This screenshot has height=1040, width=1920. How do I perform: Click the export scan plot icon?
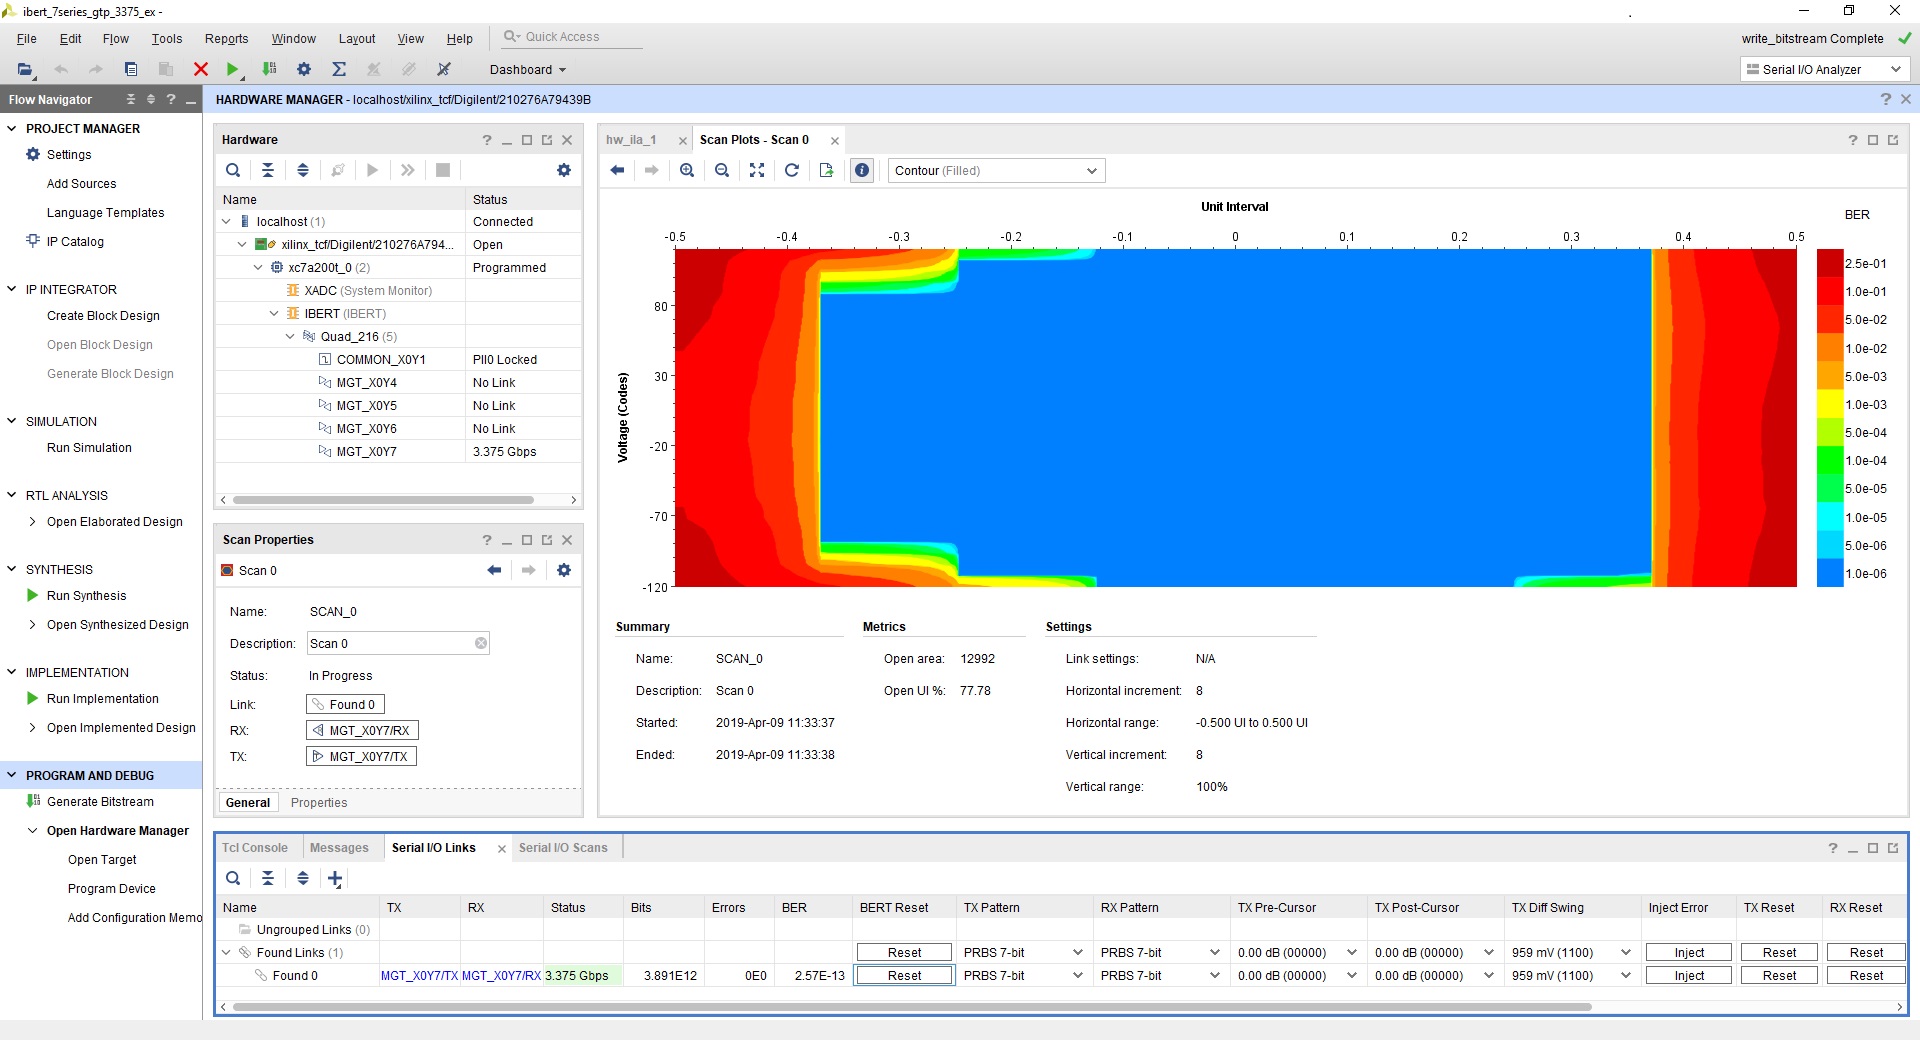[x=826, y=170]
